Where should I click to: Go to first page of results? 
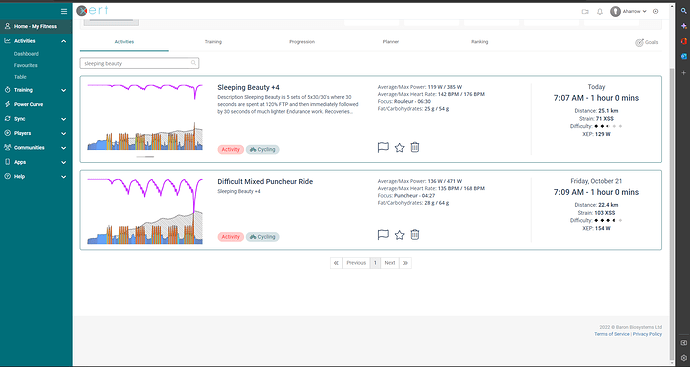[336, 263]
